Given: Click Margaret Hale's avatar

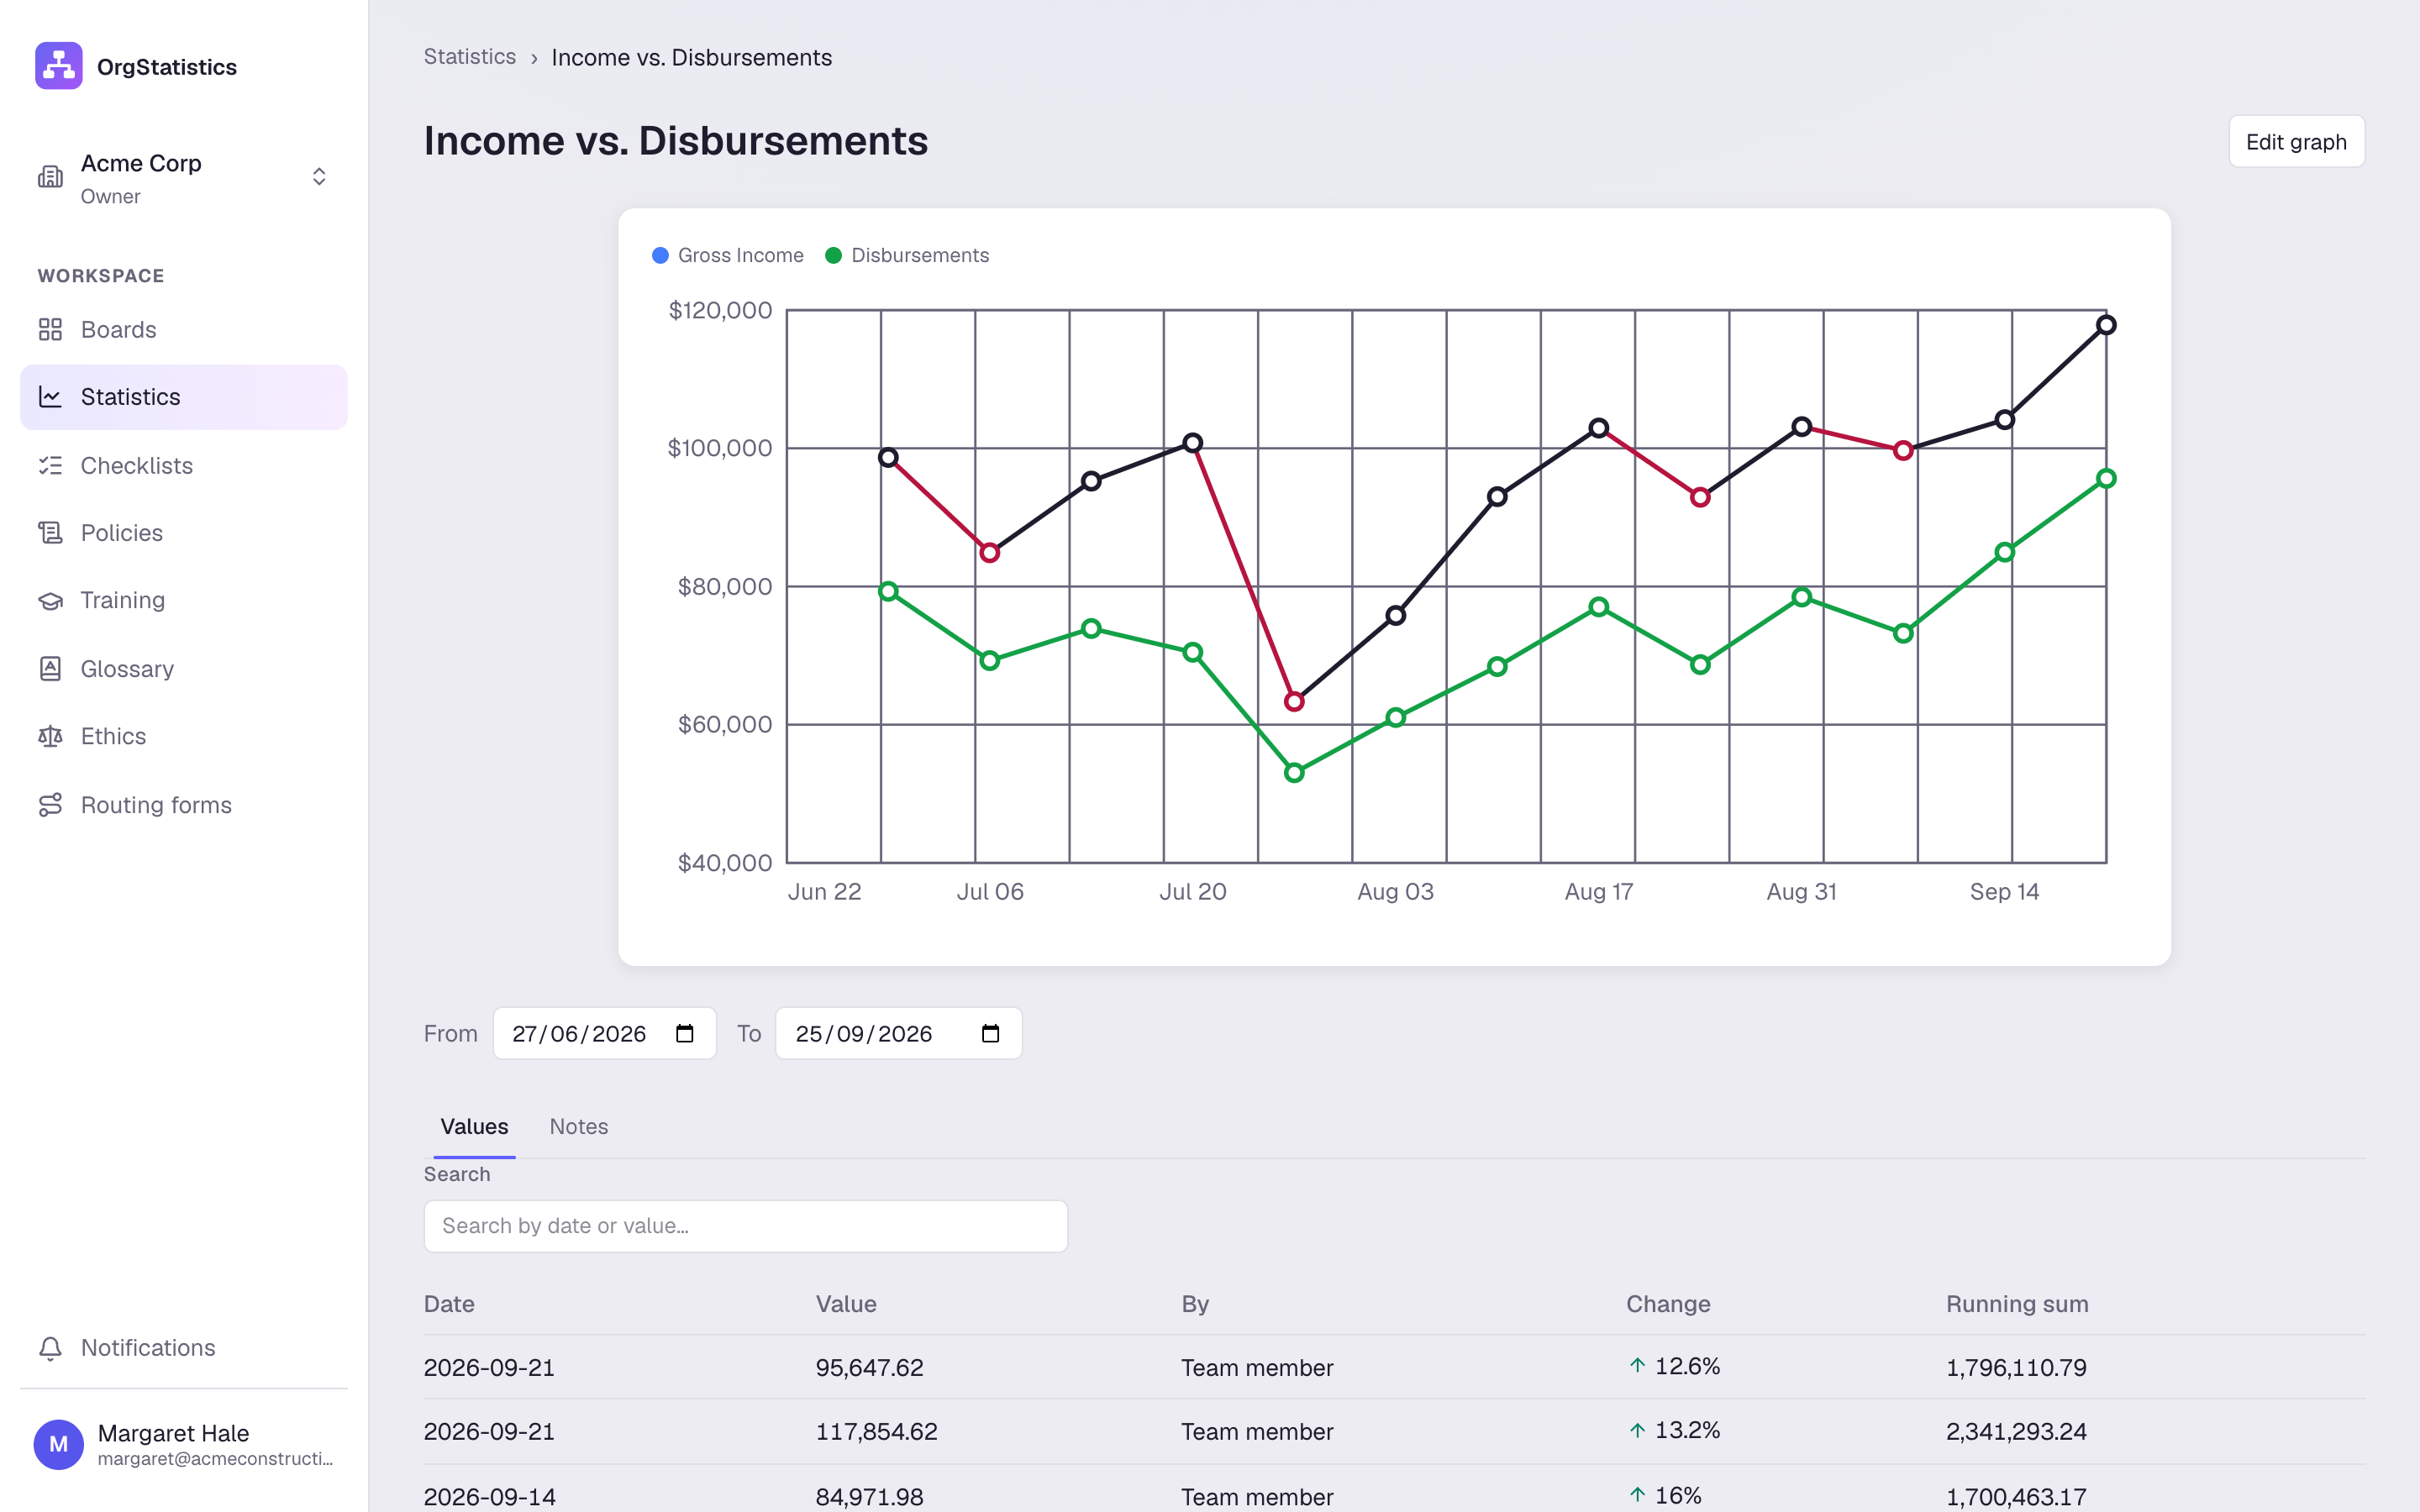Looking at the screenshot, I should click(59, 1444).
